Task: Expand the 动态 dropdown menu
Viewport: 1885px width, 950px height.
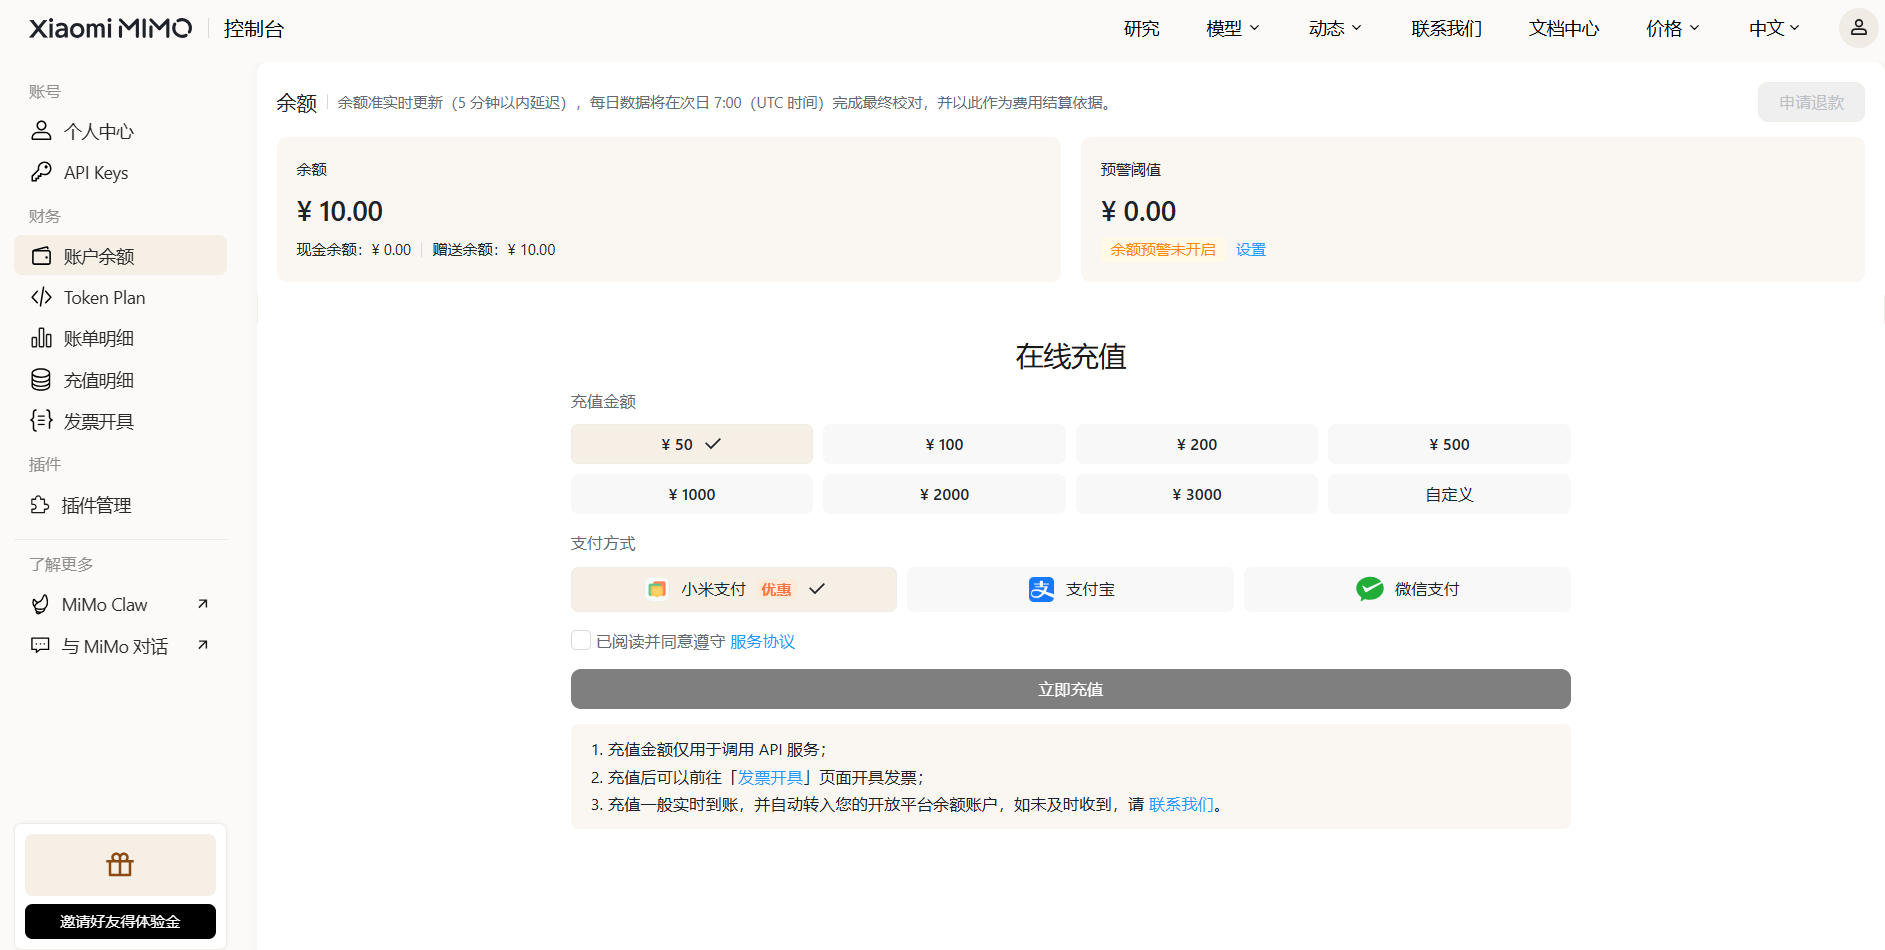Action: [1335, 28]
